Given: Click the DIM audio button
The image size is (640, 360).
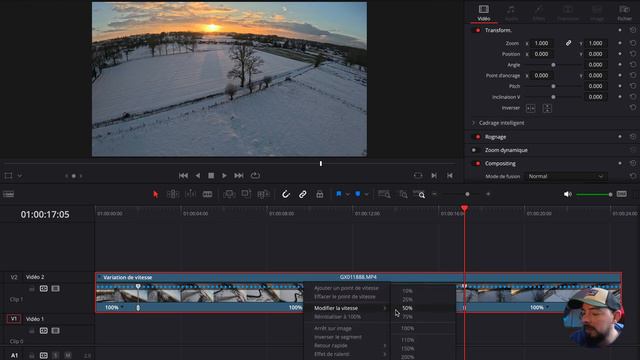Looking at the screenshot, I should pos(622,194).
